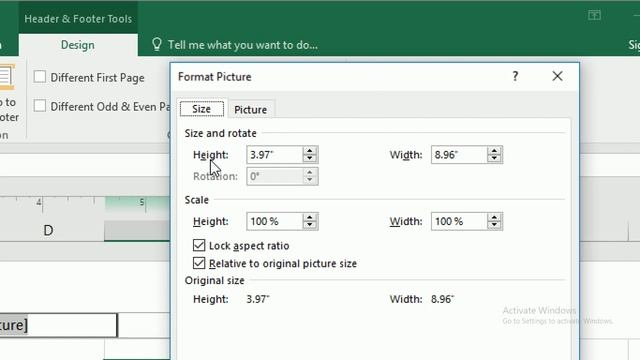Close the Format Picture dialog
The height and width of the screenshot is (360, 640).
point(557,76)
